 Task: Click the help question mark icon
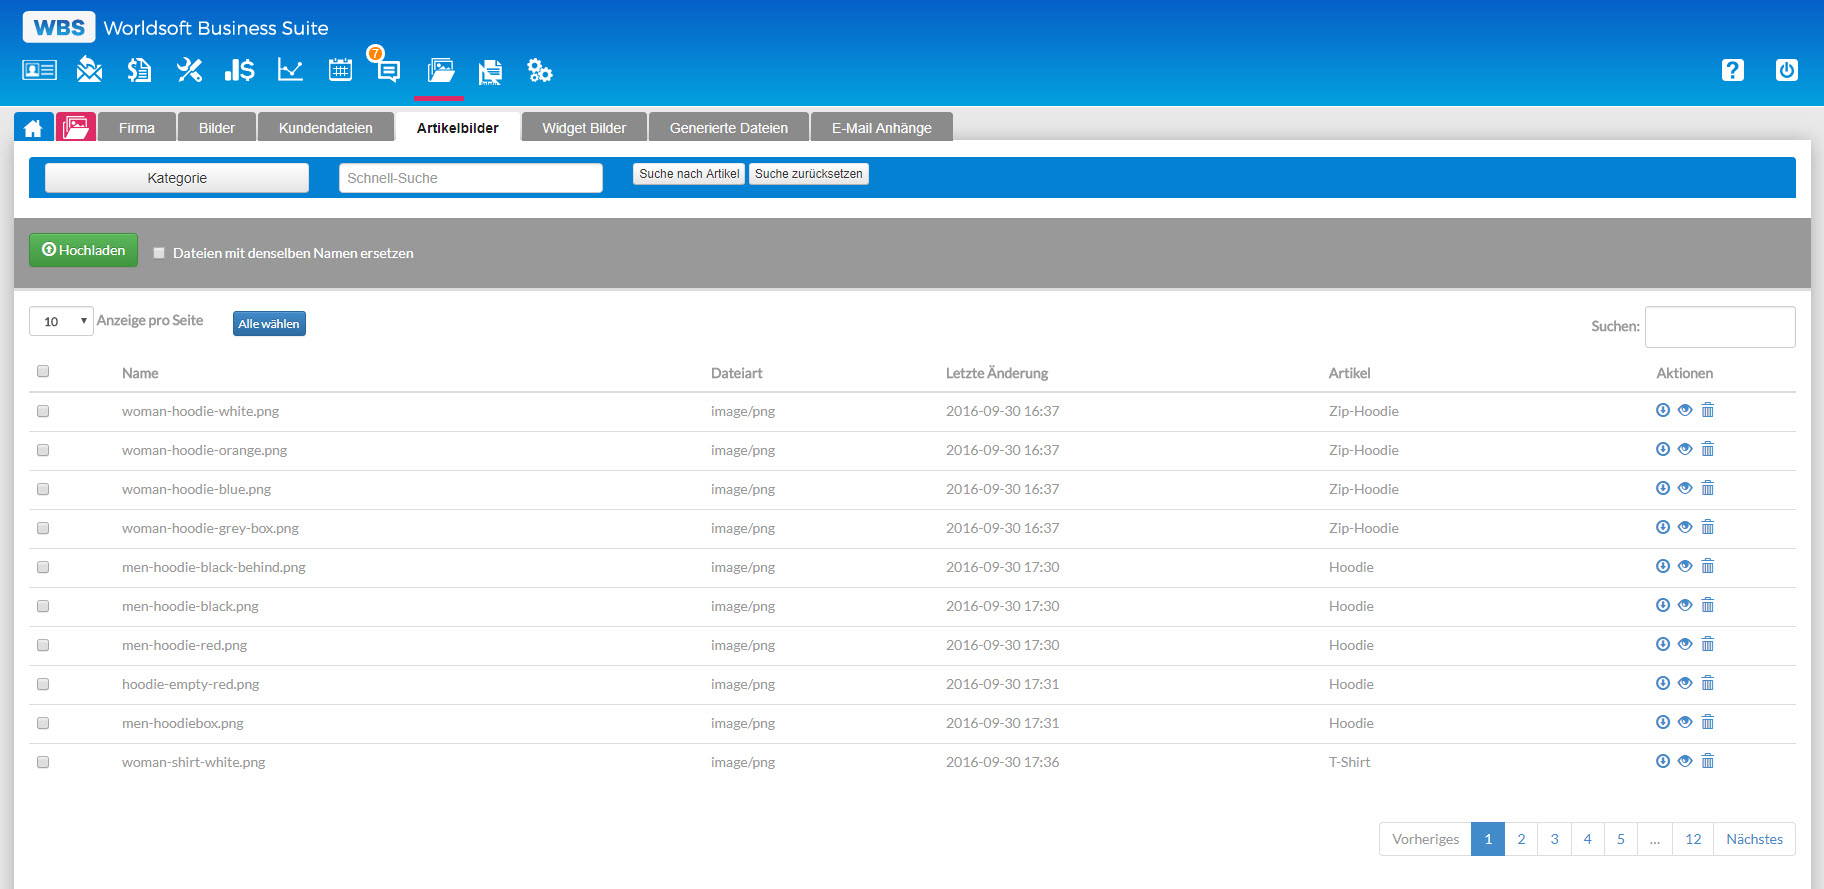point(1732,70)
